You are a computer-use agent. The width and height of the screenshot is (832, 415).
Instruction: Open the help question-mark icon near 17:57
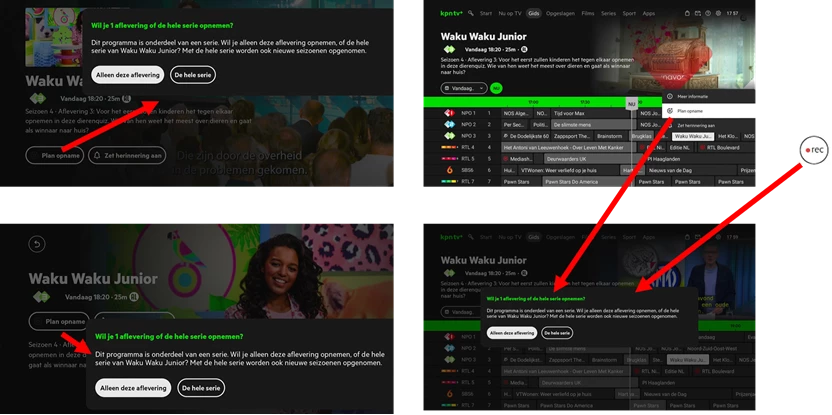coord(708,13)
